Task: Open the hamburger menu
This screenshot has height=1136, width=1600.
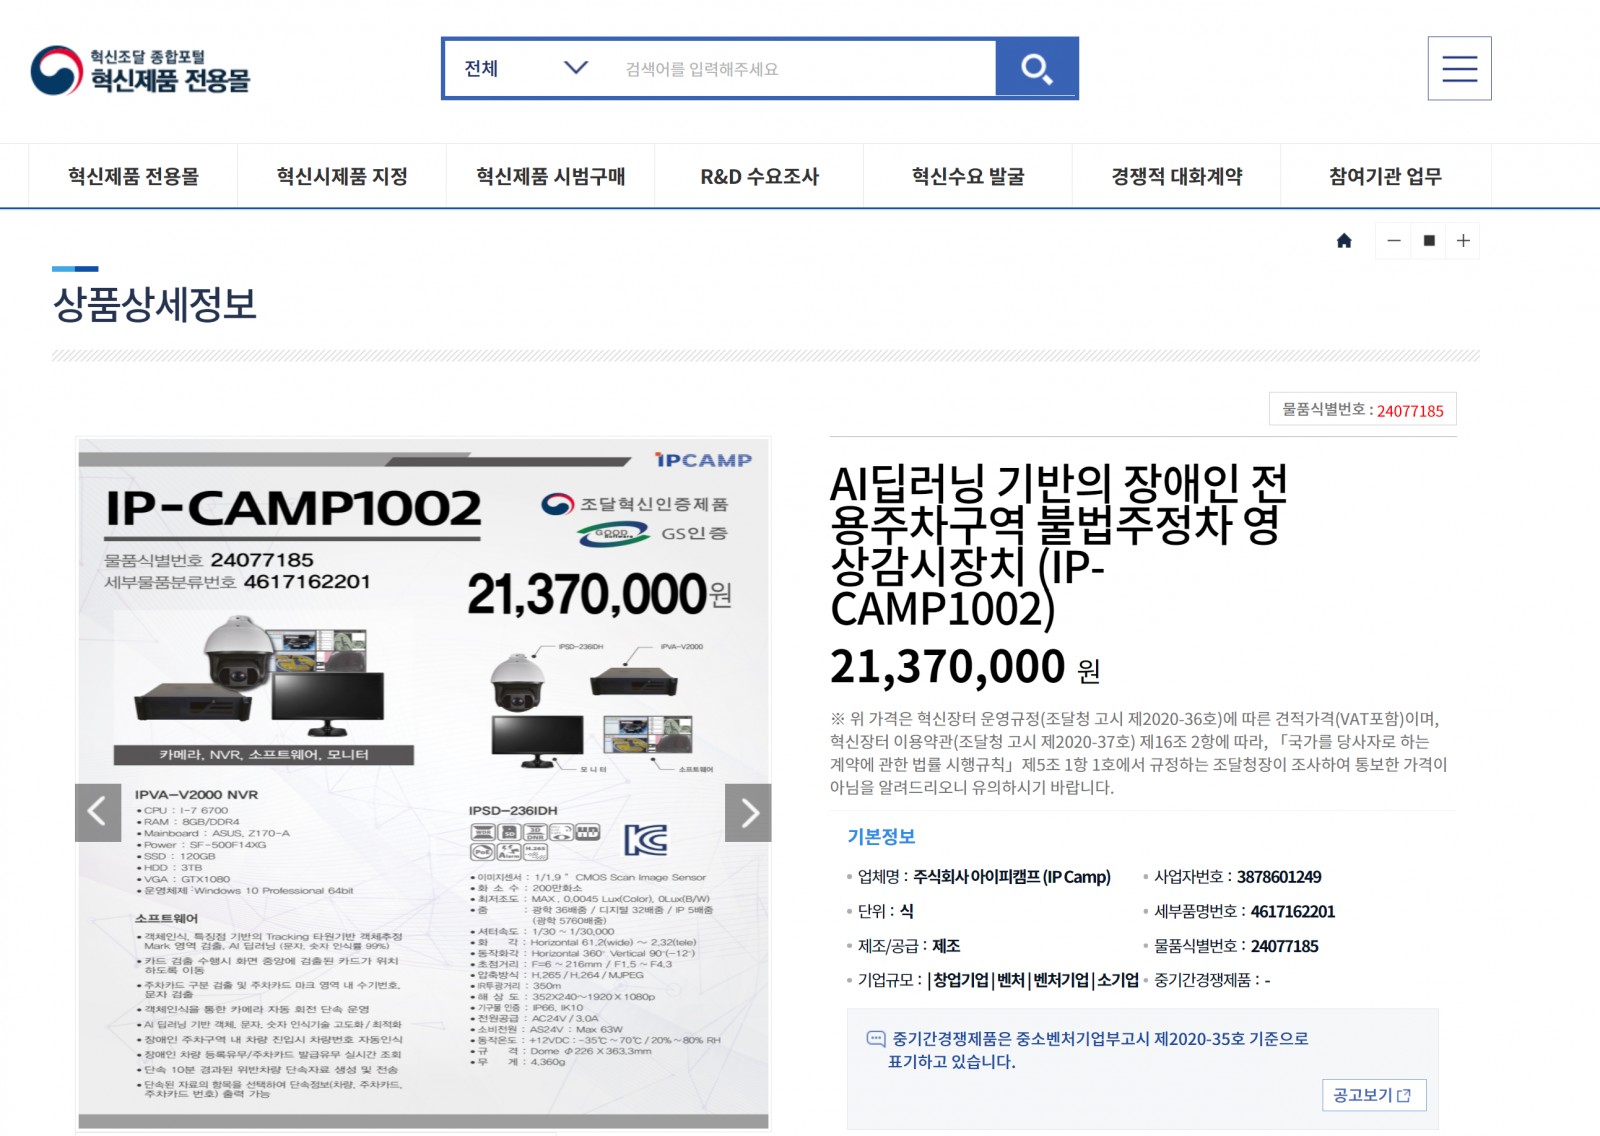Action: pos(1459,68)
